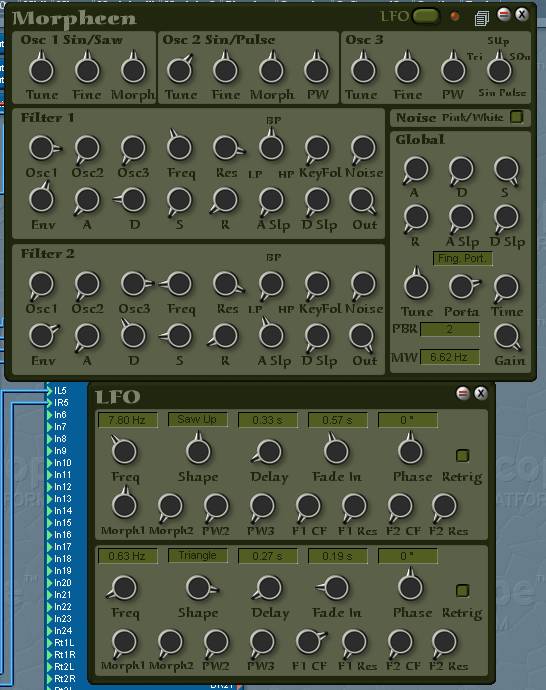Open the Saw Up shape display
The image size is (546, 690).
(197, 419)
